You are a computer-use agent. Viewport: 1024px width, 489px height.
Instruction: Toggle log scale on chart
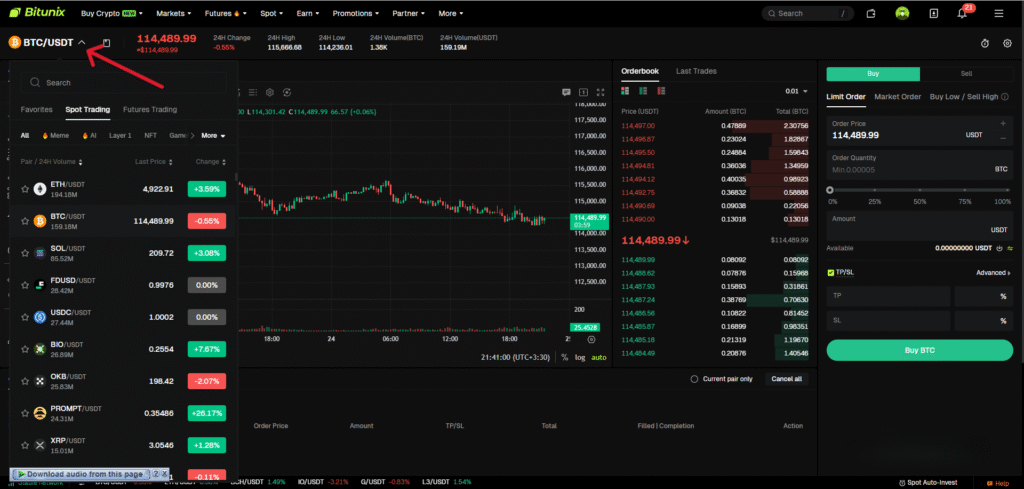point(580,357)
